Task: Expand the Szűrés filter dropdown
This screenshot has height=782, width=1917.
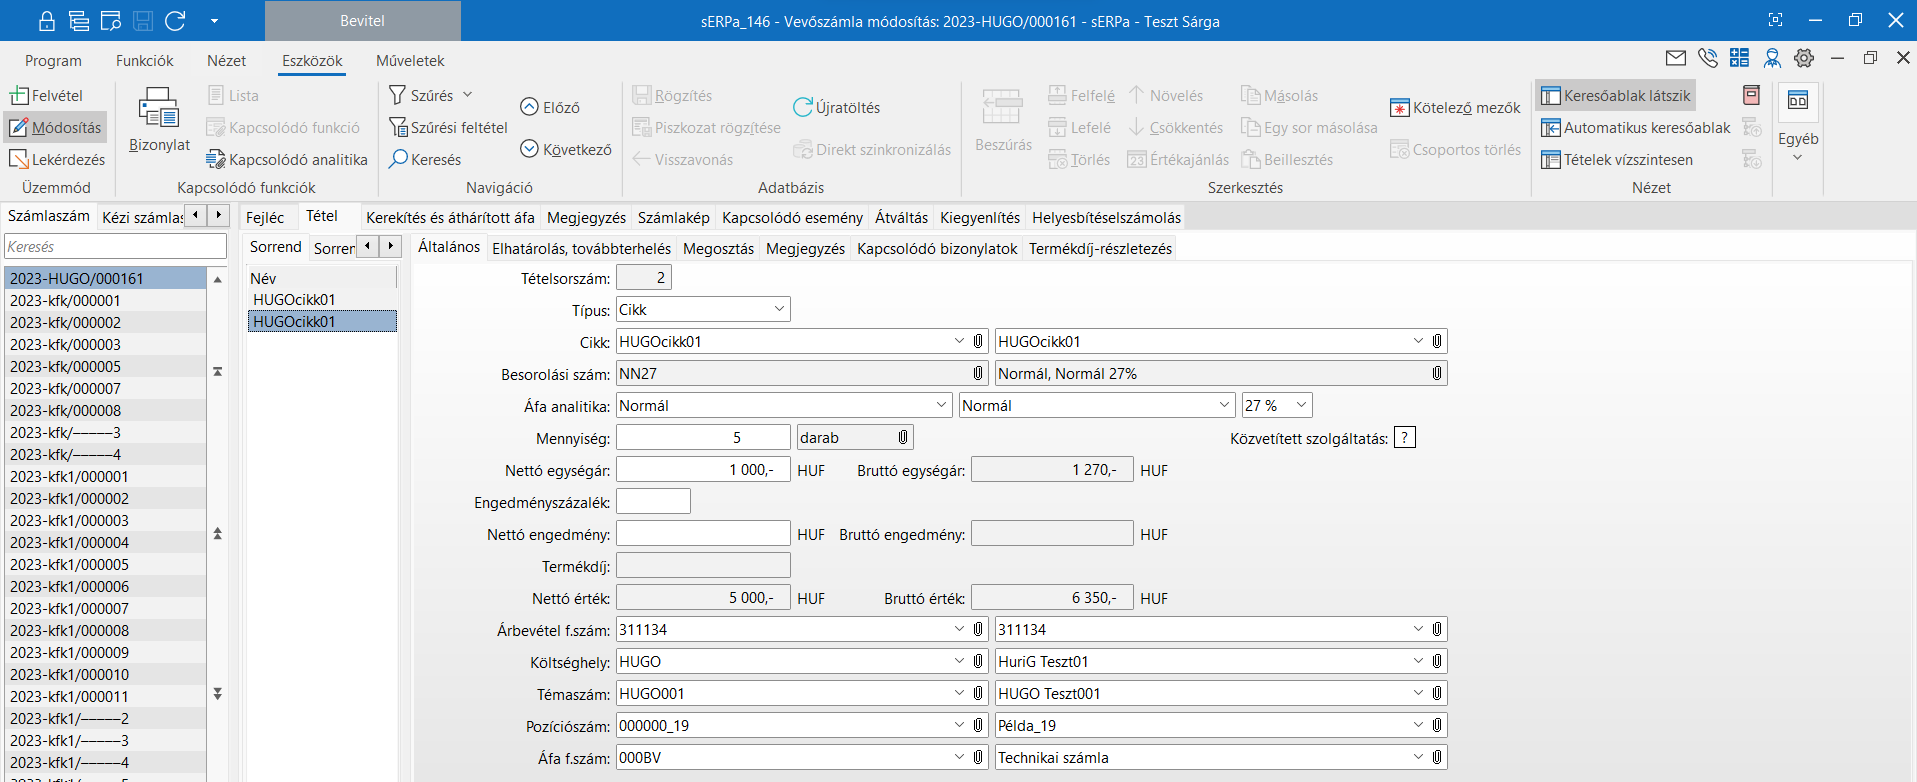Action: coord(467,95)
